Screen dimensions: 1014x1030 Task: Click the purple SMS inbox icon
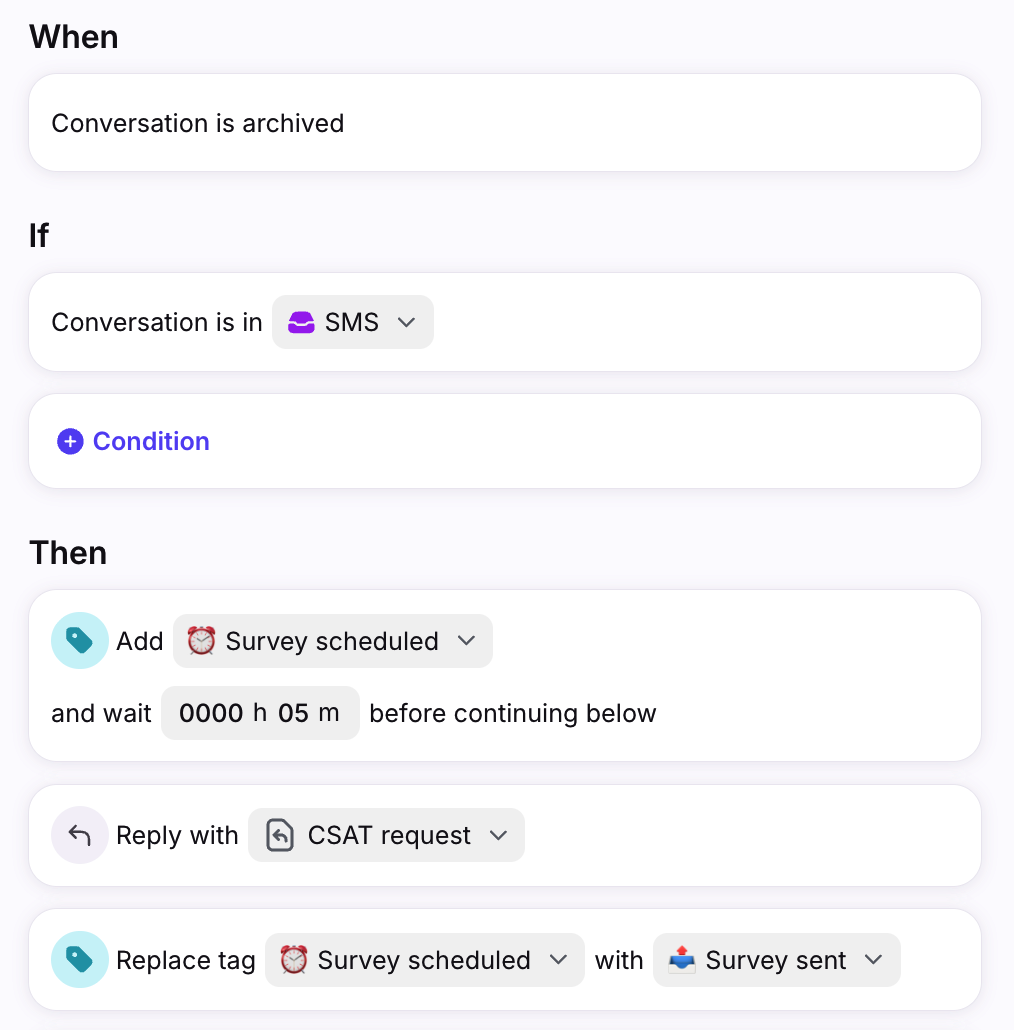click(x=301, y=322)
